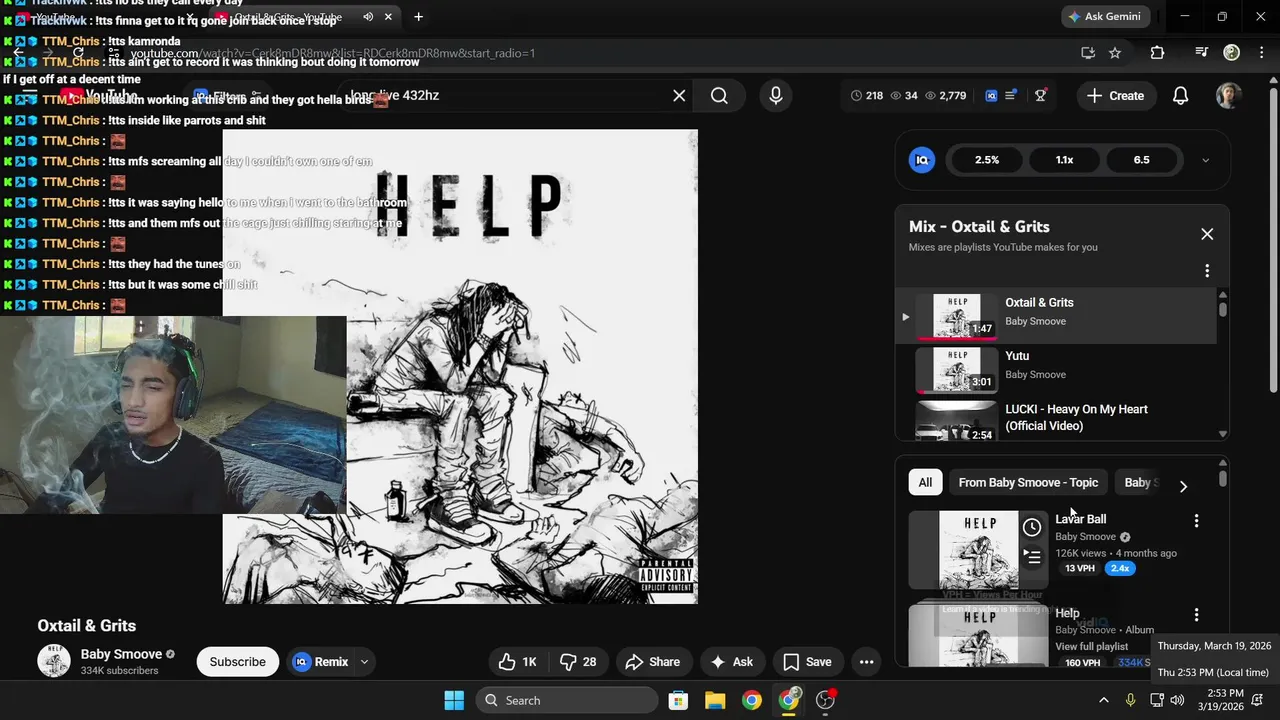Screen dimensions: 1280x720
Task: Open the YouTube account avatar menu
Action: (x=1229, y=96)
